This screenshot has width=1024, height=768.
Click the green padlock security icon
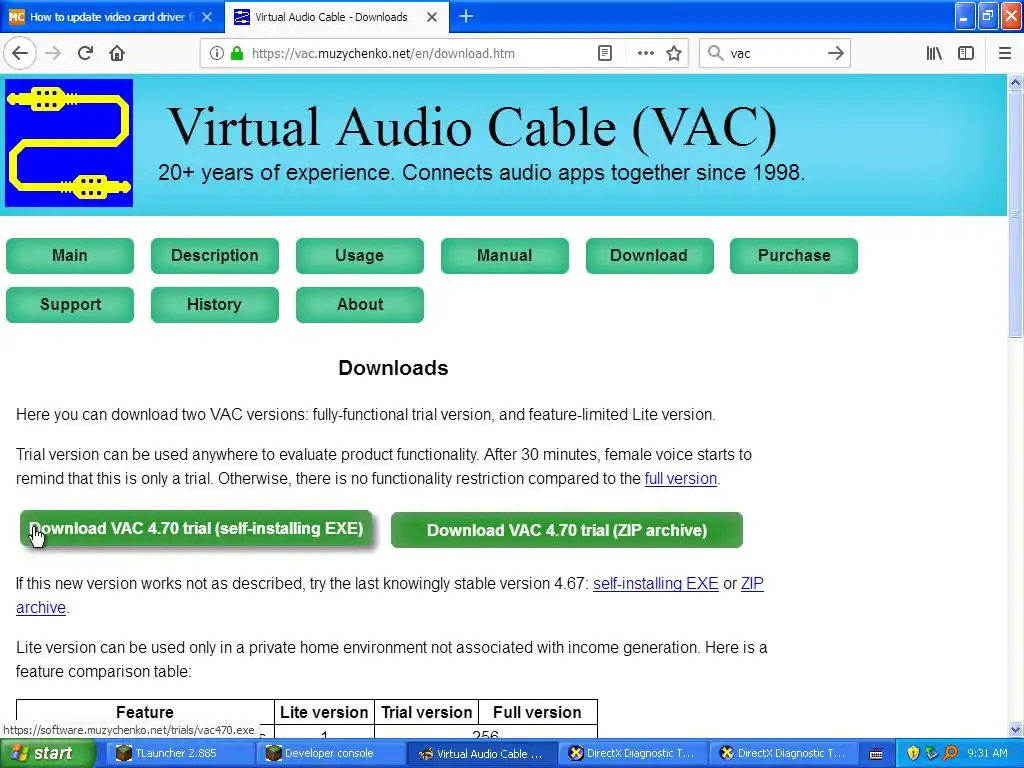pyautogui.click(x=237, y=54)
